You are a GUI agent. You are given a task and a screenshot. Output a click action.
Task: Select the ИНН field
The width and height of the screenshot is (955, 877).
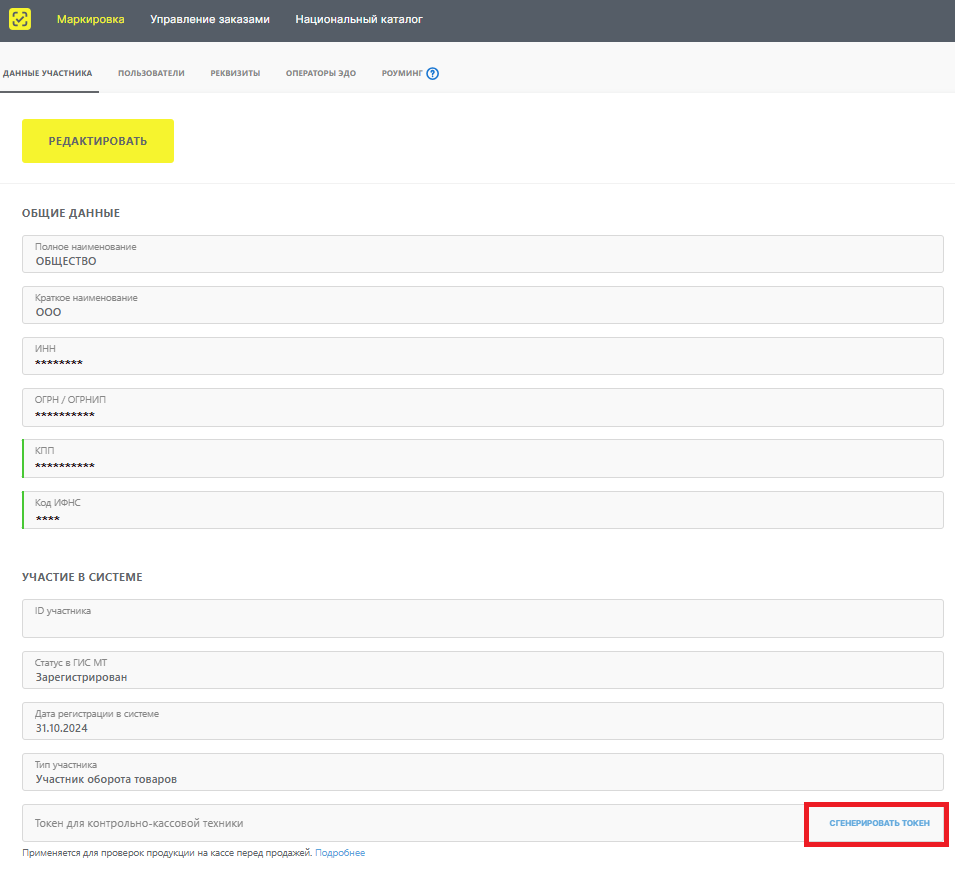tap(482, 356)
